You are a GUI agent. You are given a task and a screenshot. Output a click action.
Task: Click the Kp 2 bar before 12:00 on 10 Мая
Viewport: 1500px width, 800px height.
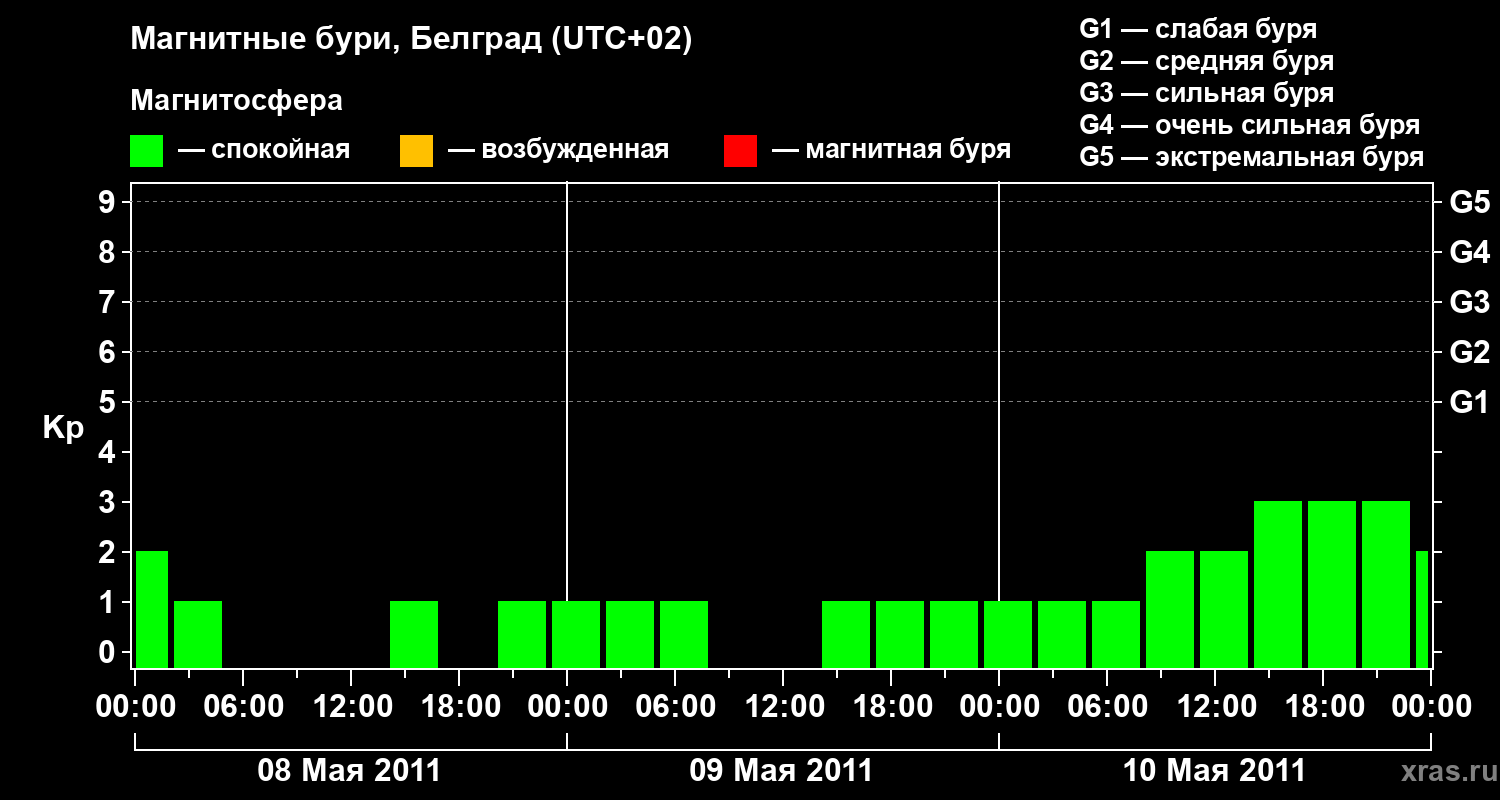pyautogui.click(x=1170, y=609)
